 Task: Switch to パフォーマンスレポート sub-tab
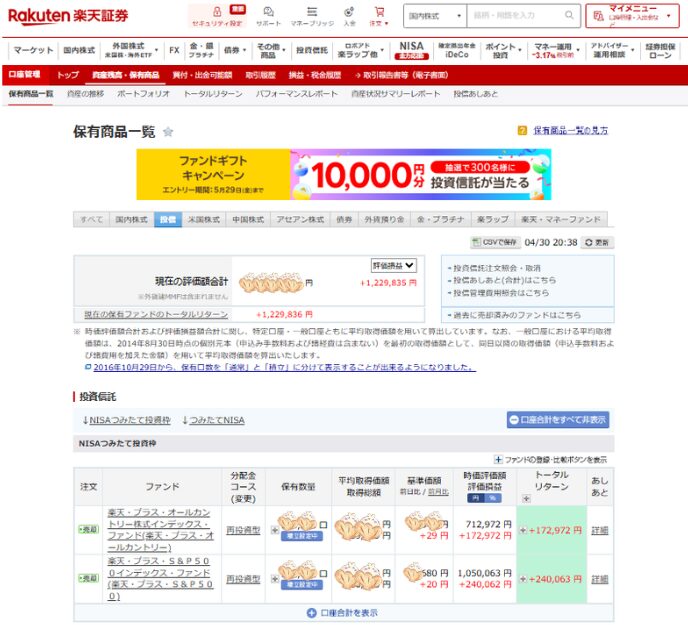[297, 93]
